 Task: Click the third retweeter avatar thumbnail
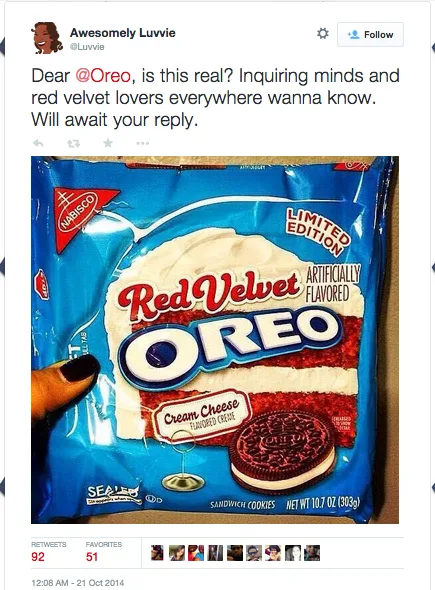point(196,553)
